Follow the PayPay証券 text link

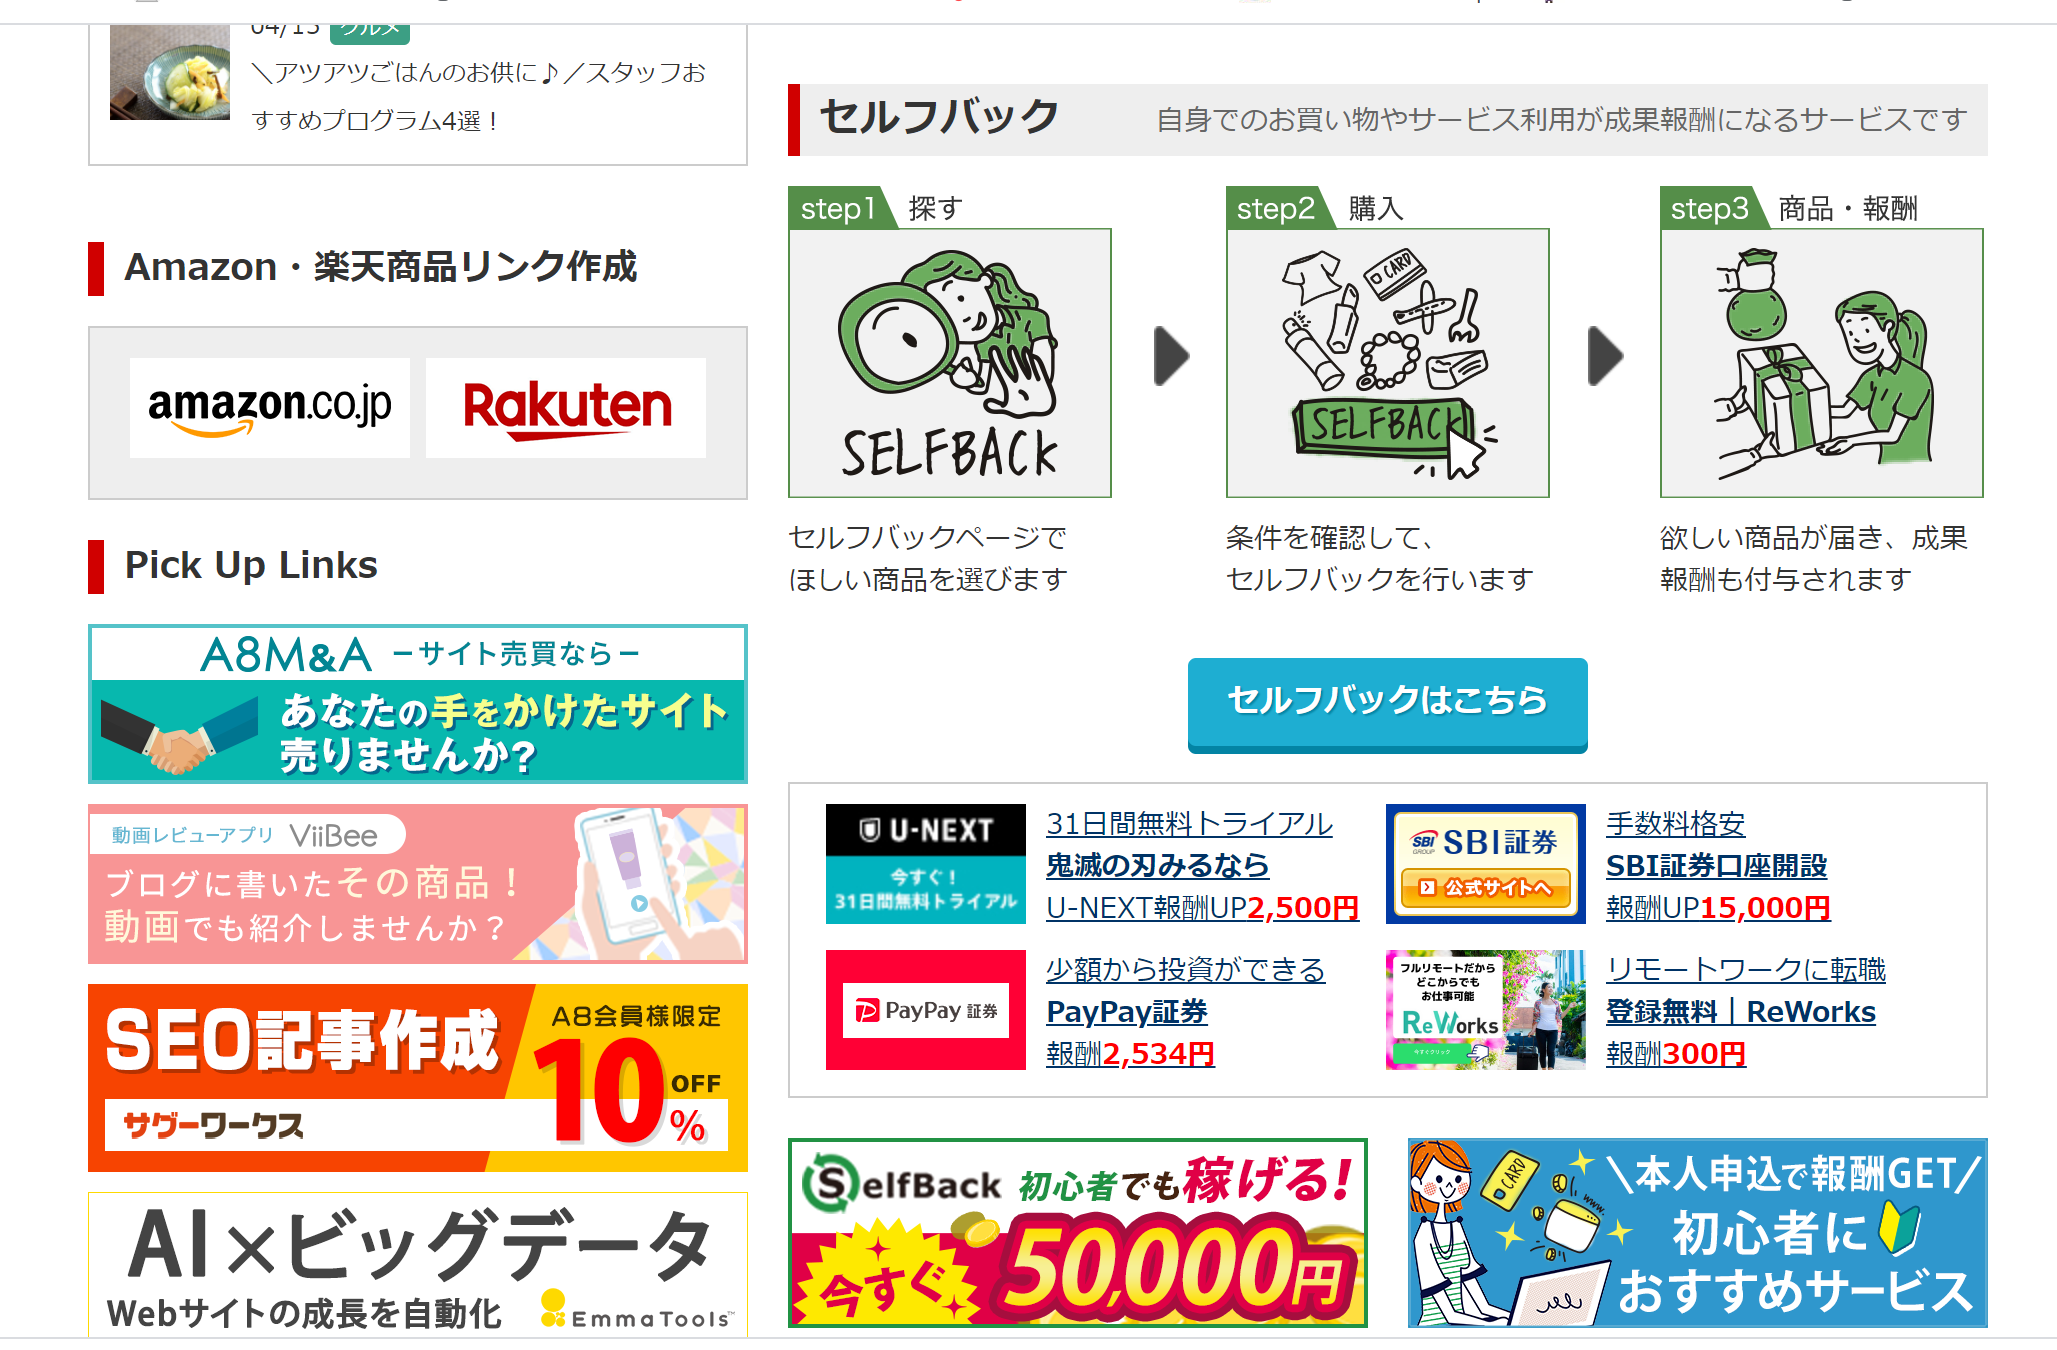(x=1127, y=1012)
